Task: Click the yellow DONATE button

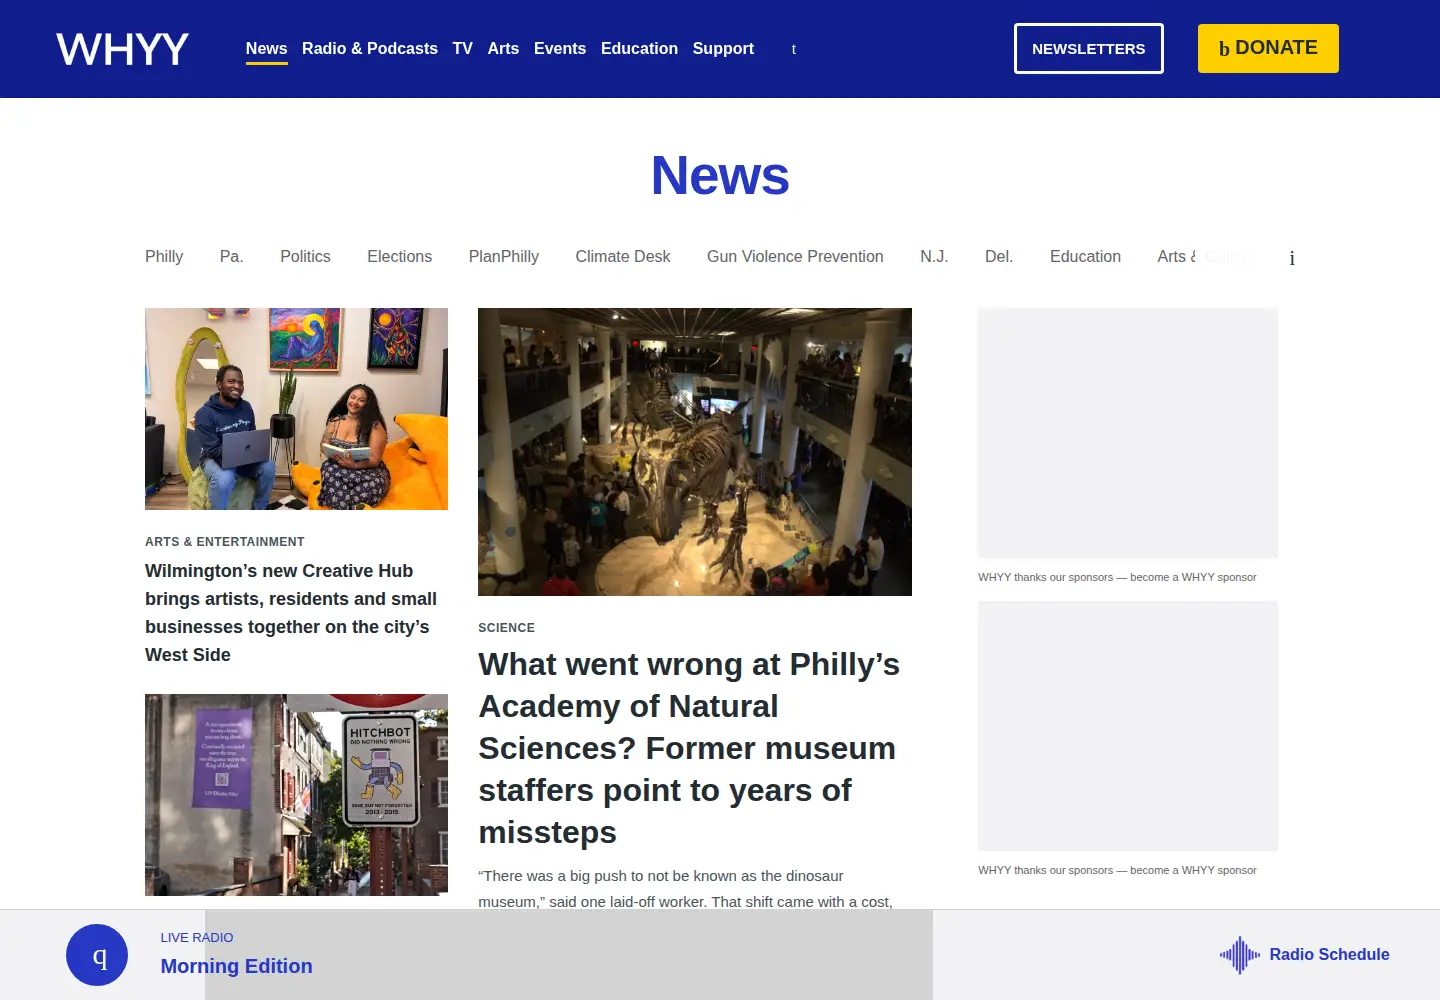Action: pyautogui.click(x=1268, y=48)
